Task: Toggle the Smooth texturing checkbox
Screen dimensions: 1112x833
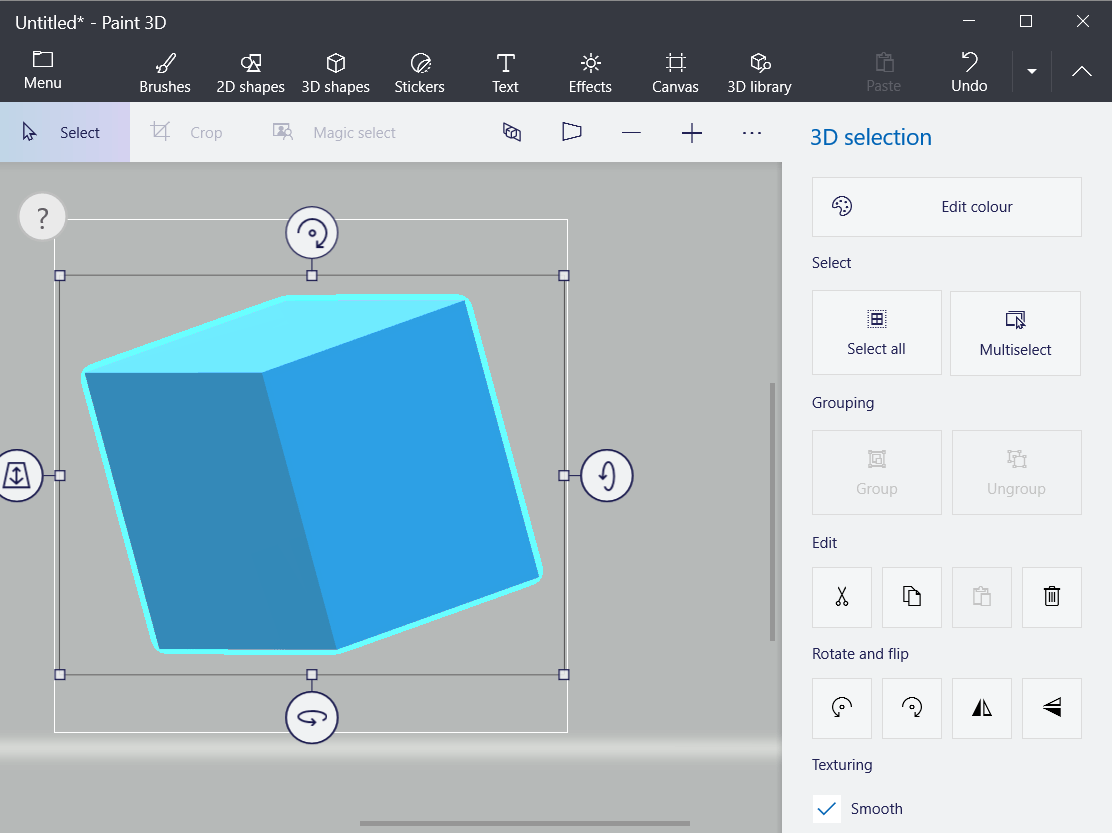Action: coord(826,808)
